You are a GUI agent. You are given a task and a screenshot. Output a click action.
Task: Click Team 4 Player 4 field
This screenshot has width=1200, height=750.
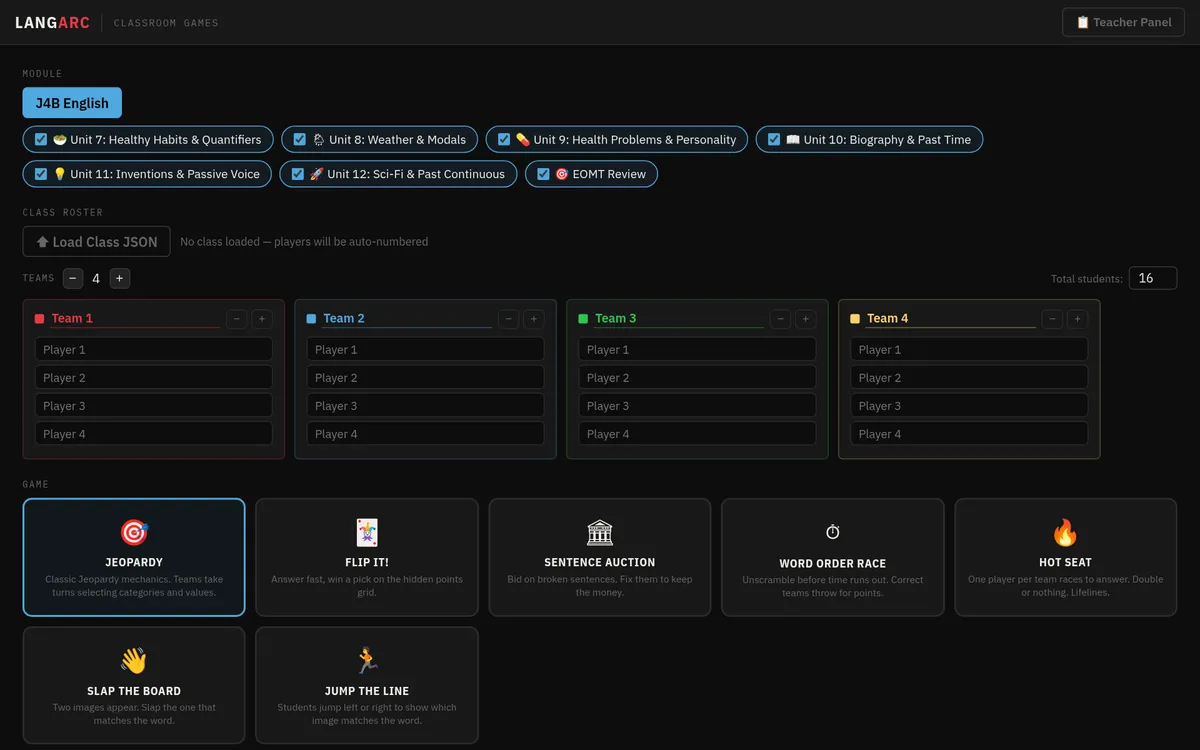point(969,433)
